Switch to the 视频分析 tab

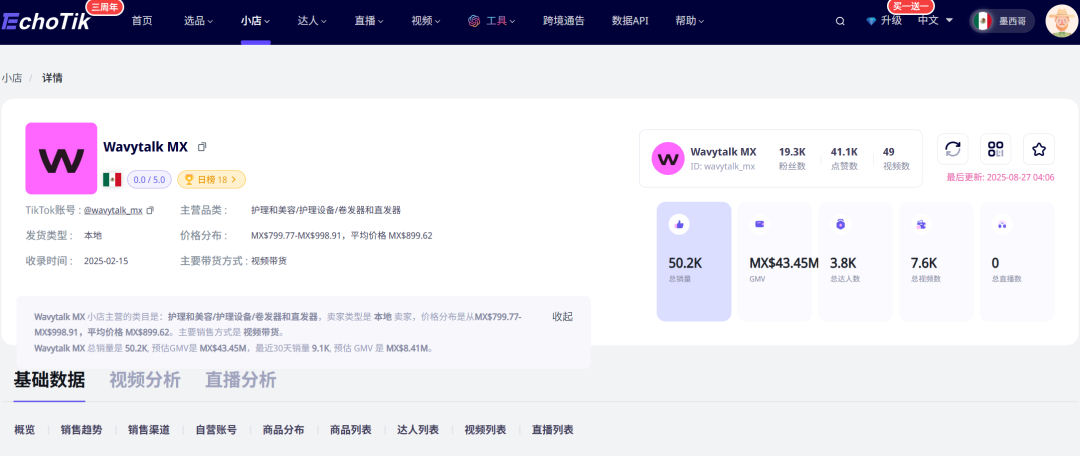(145, 380)
